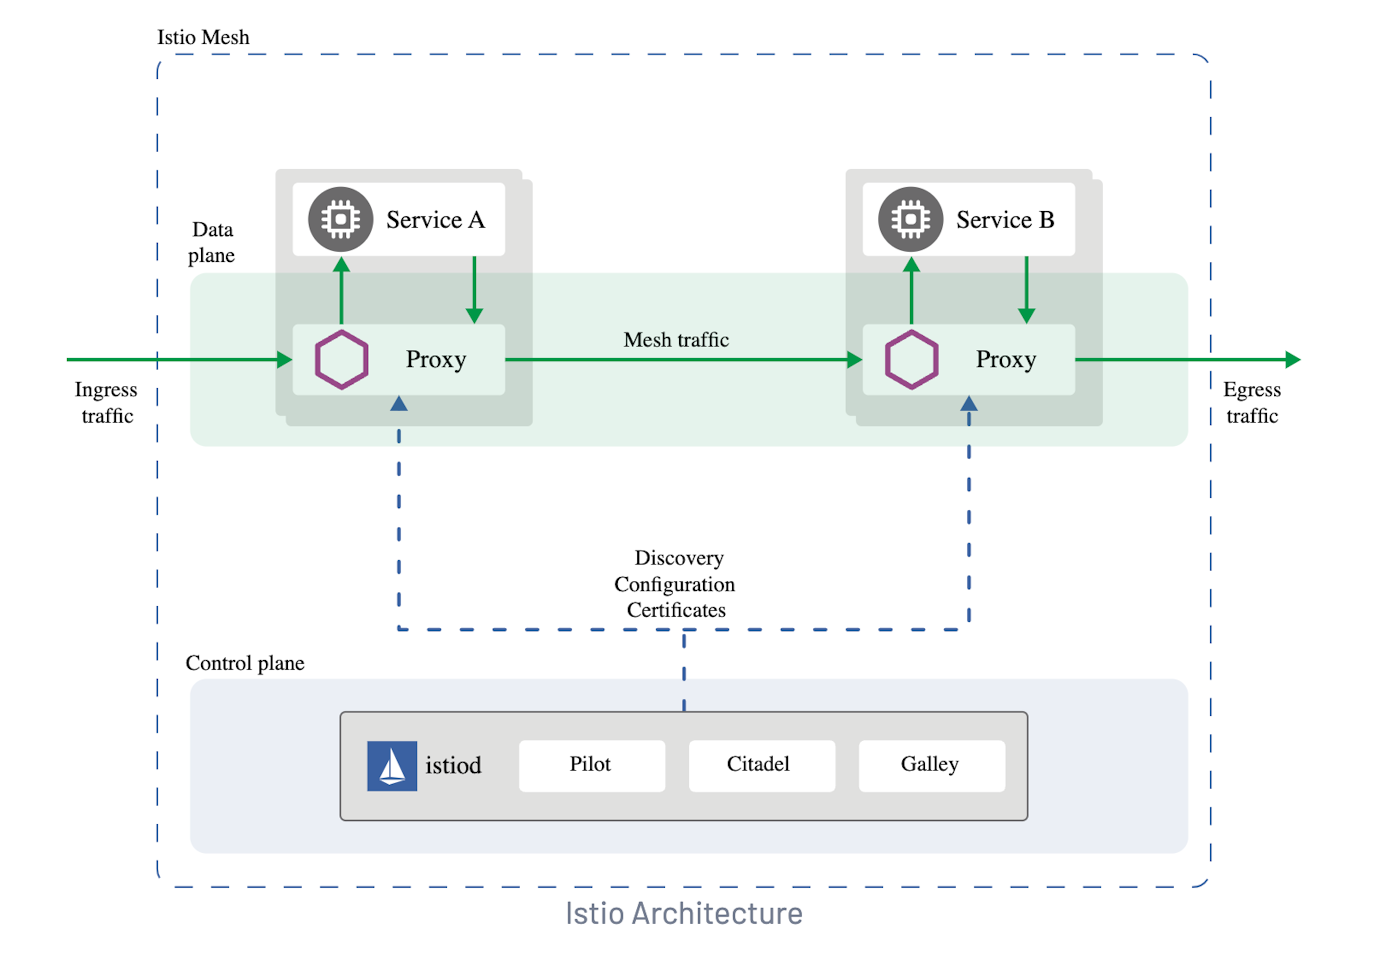Click the Mesh traffic label
Viewport: 1380px width, 959px height.
[x=676, y=340]
